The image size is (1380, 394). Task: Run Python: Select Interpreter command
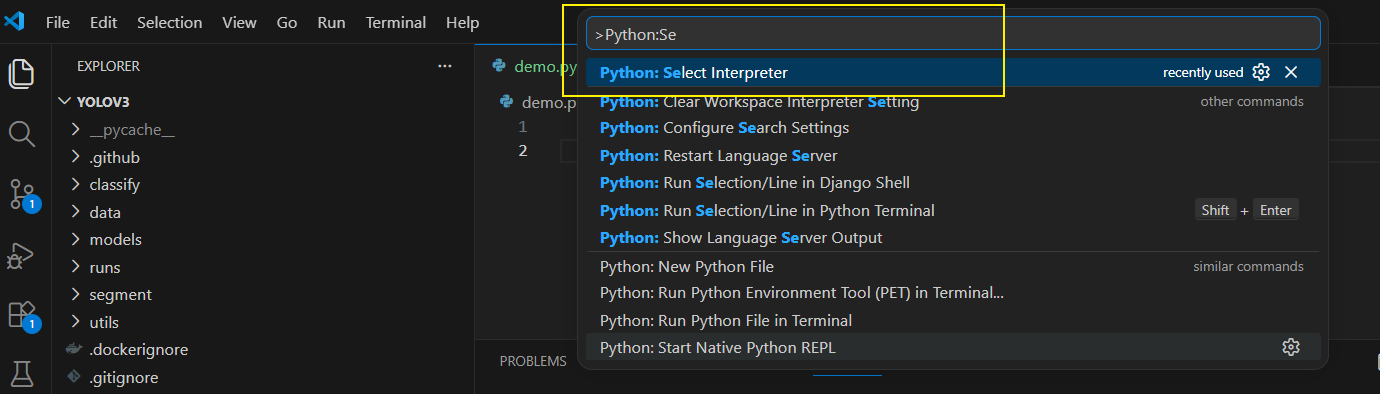953,72
